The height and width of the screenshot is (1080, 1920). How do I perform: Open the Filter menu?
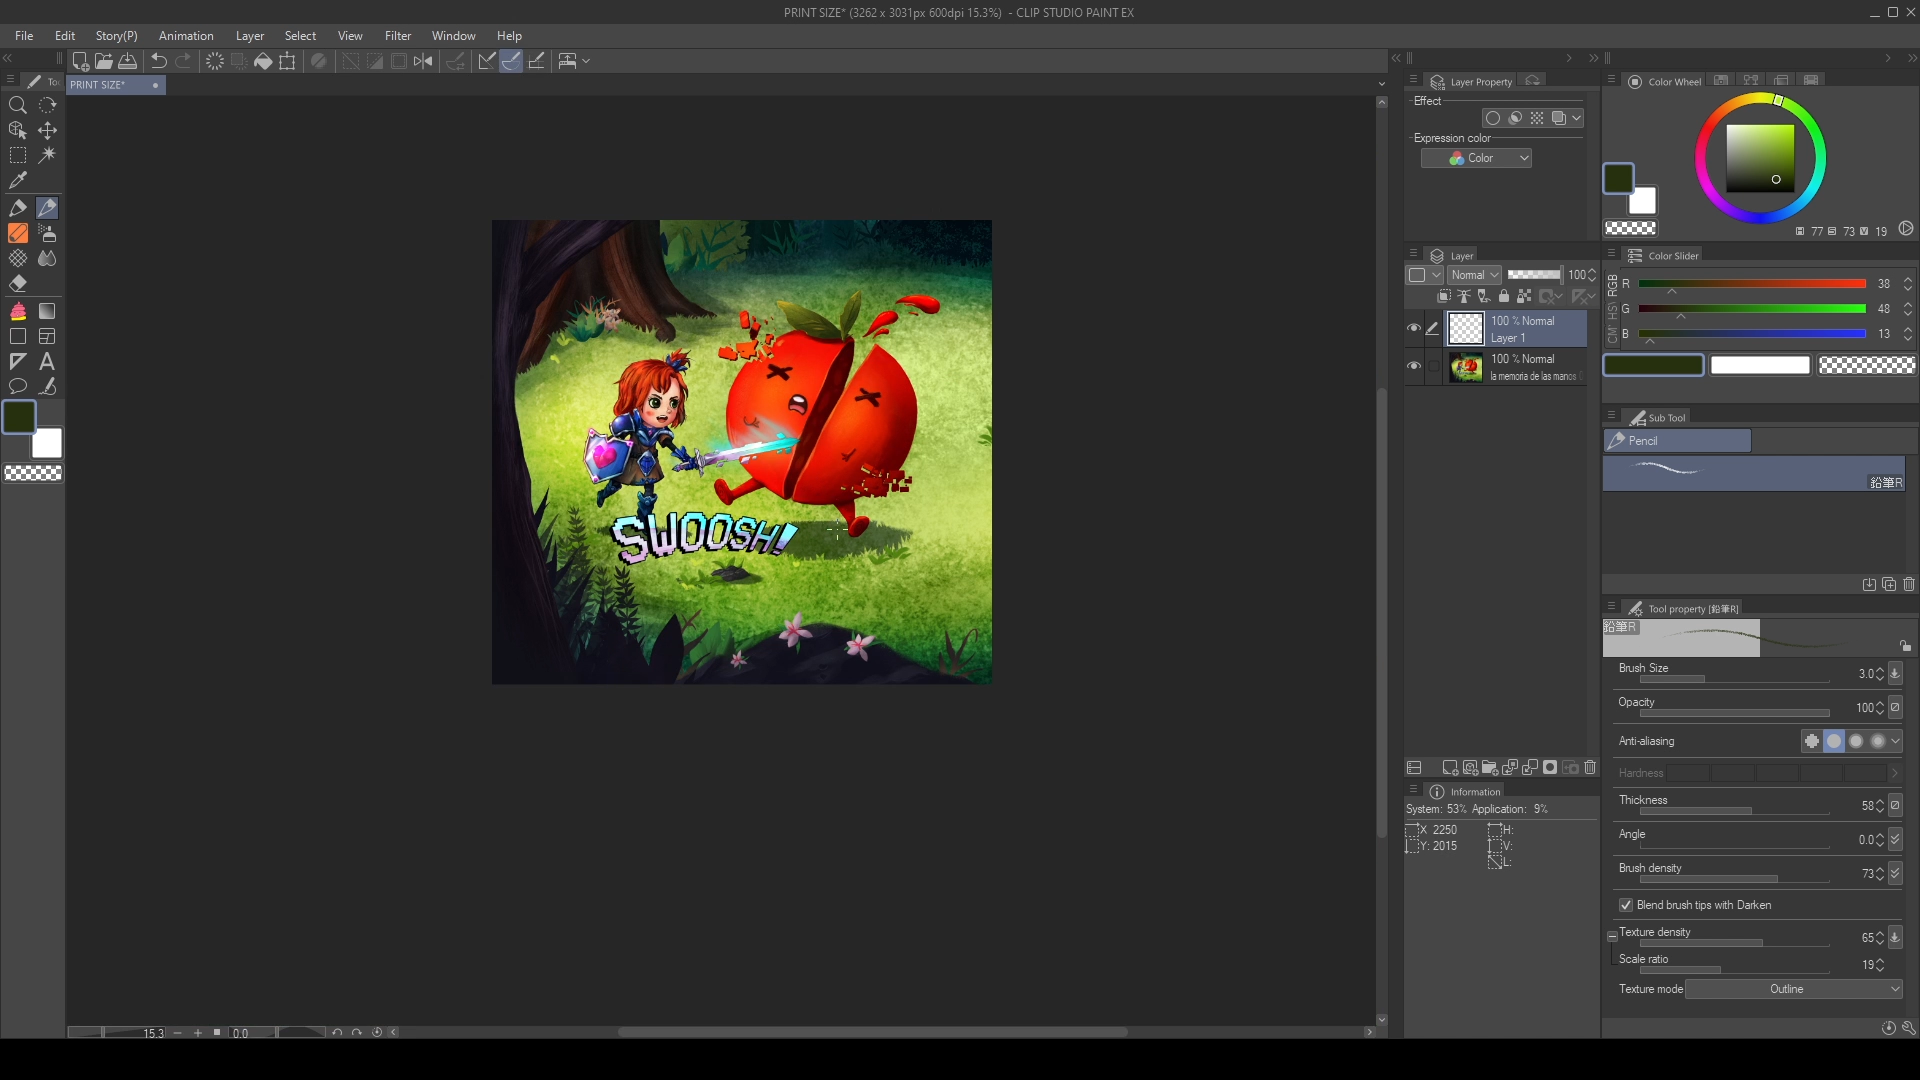398,36
